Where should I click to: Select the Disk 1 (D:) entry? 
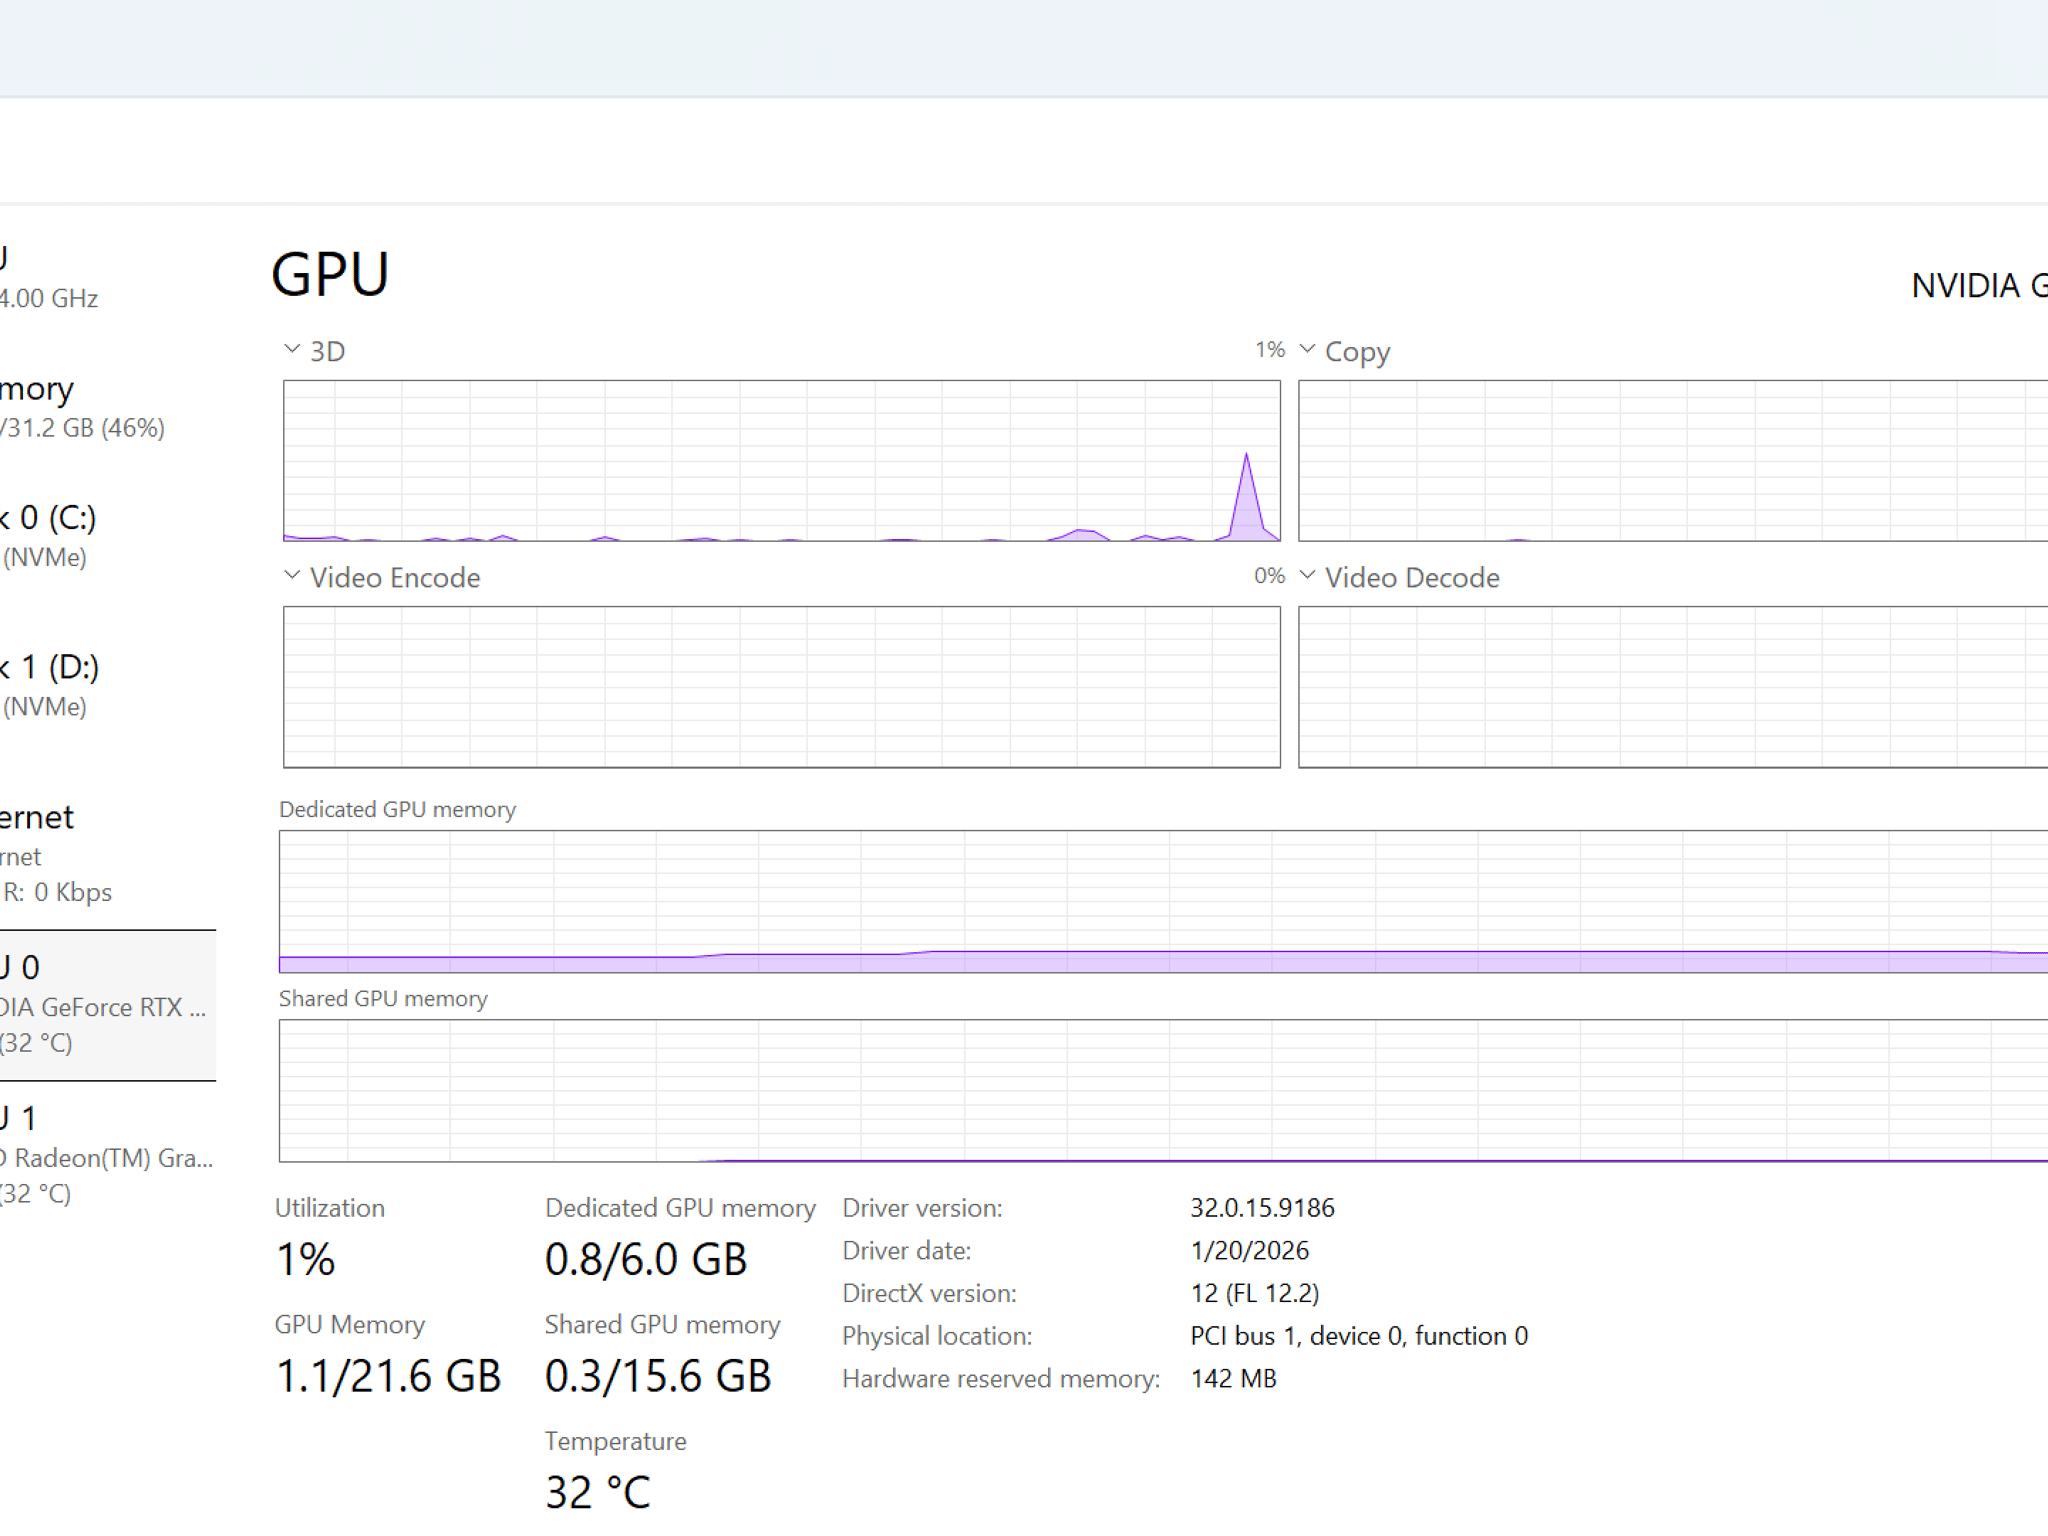(x=107, y=686)
